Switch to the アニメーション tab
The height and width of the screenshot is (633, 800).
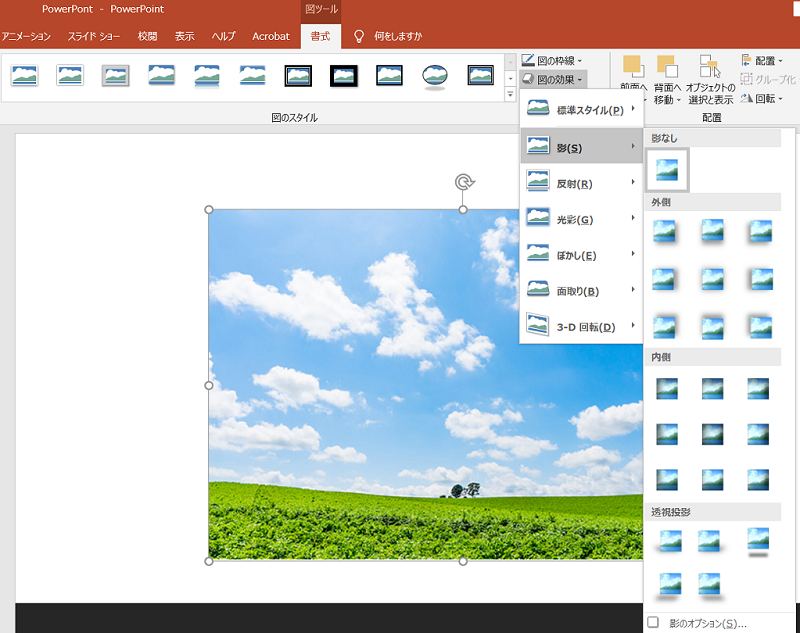pyautogui.click(x=26, y=36)
